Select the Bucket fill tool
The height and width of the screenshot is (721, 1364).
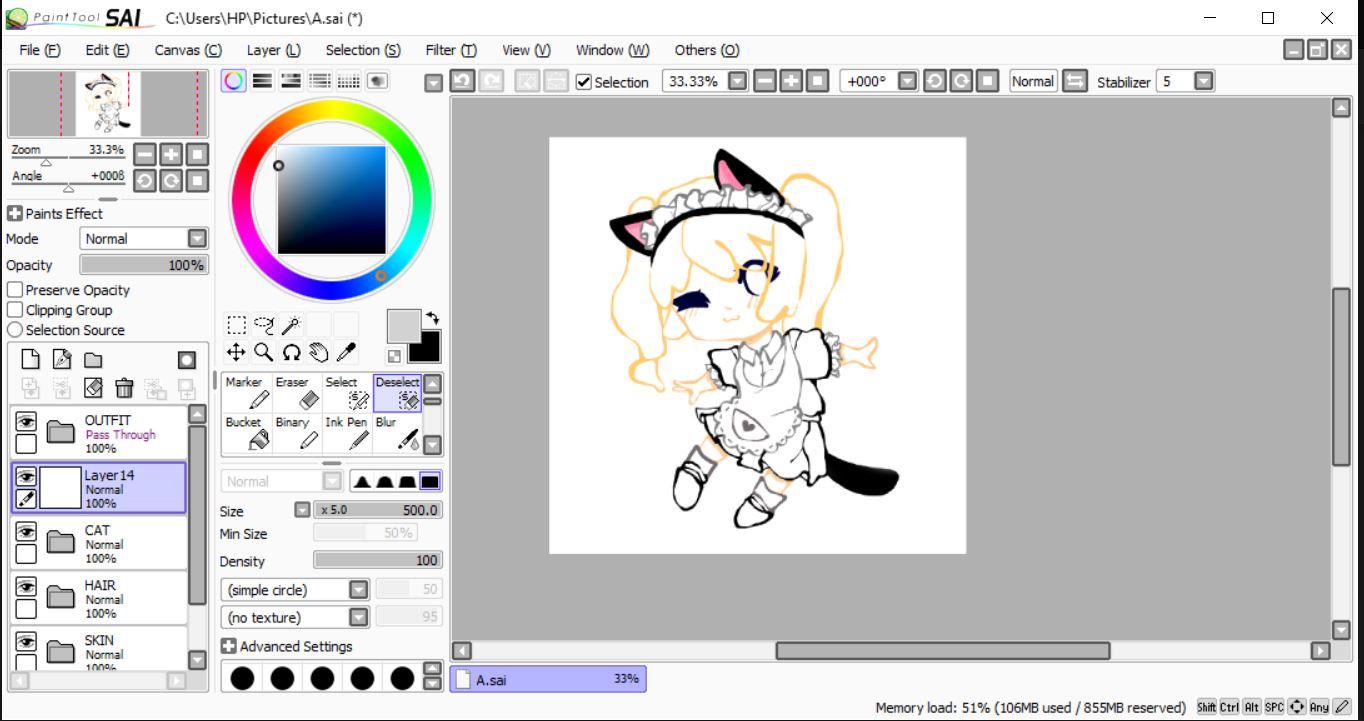247,434
